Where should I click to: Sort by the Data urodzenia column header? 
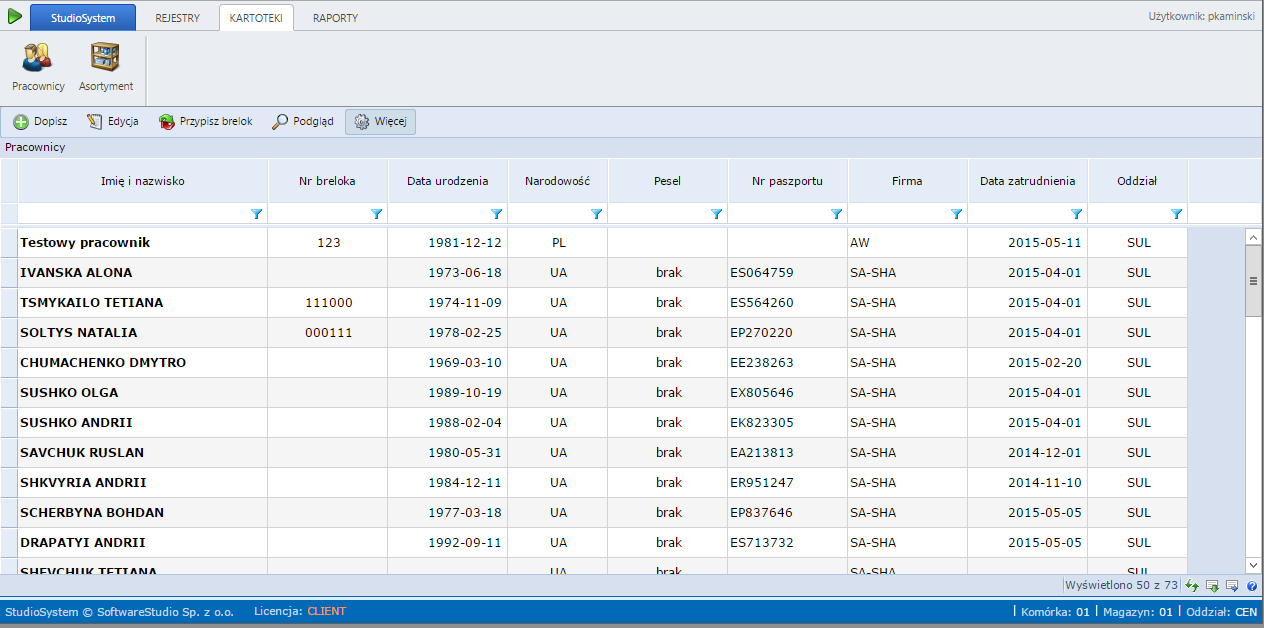(448, 181)
